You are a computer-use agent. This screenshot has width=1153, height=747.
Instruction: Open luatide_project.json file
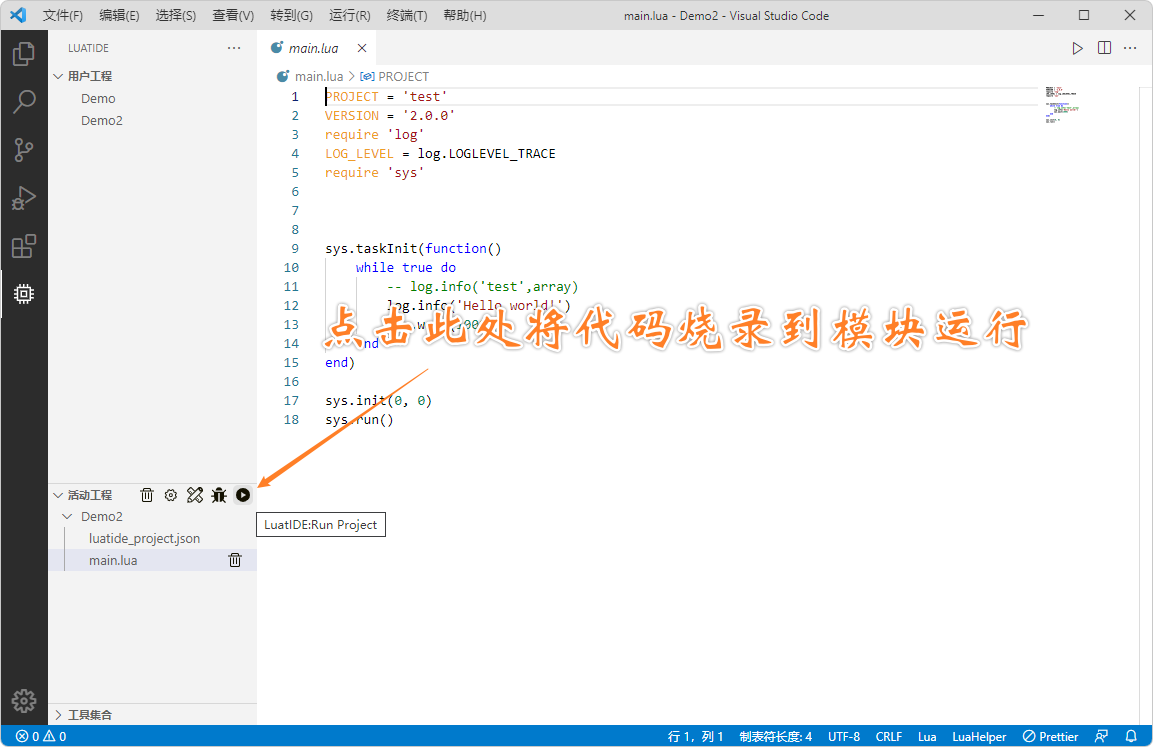point(144,538)
